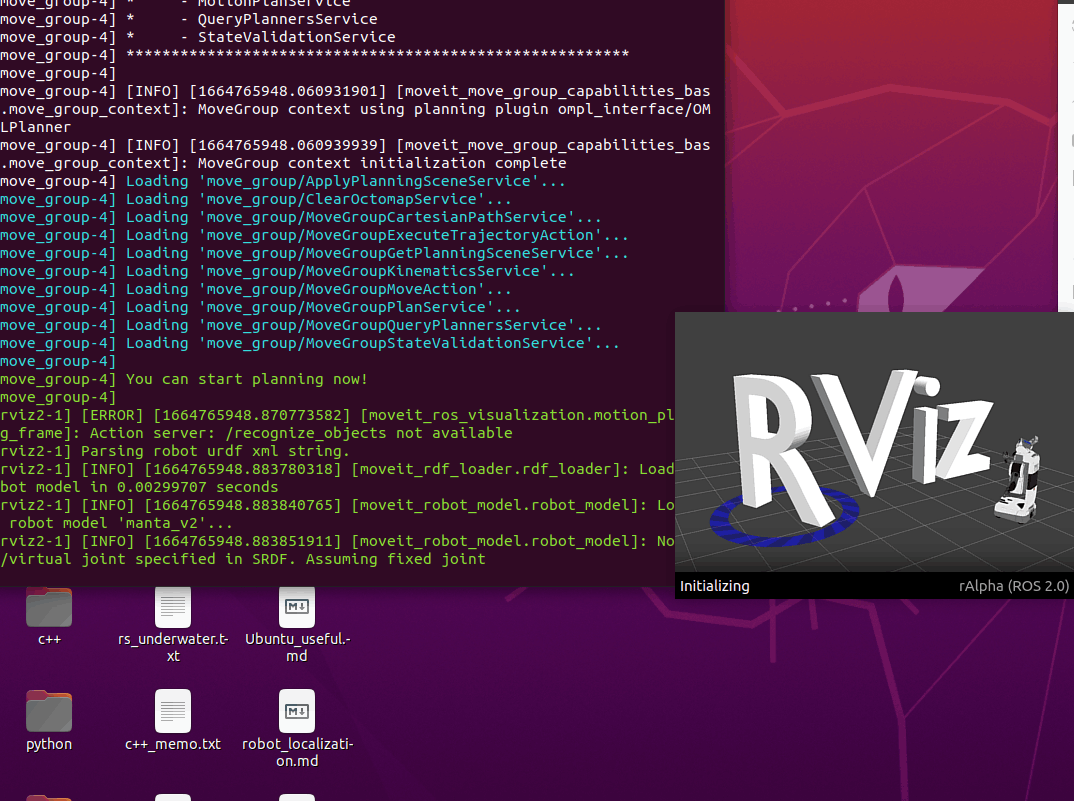
Task: Open the robot_localization.md file icon
Action: tap(297, 711)
